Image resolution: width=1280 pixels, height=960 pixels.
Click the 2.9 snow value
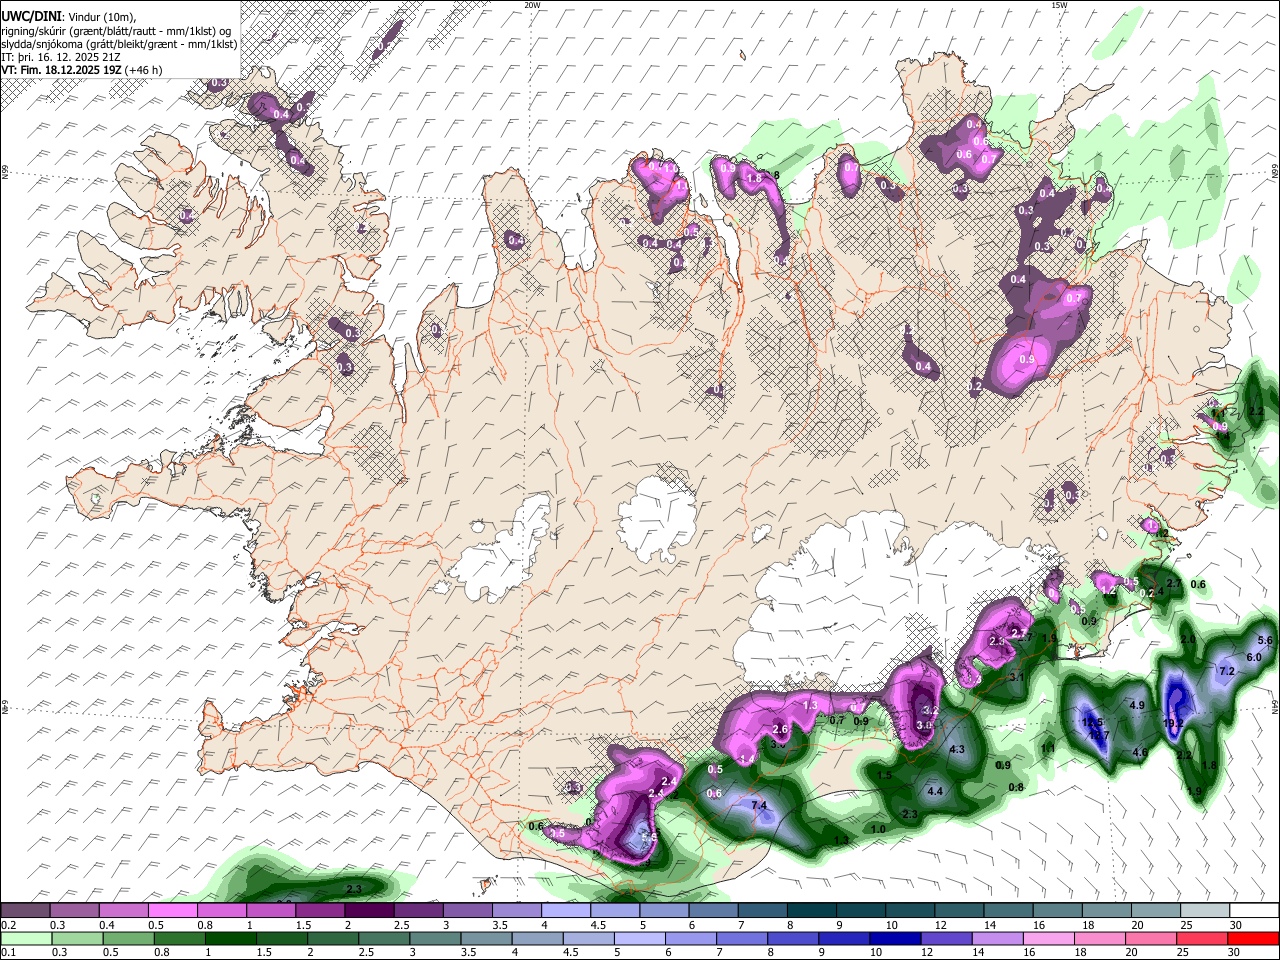pos(996,641)
